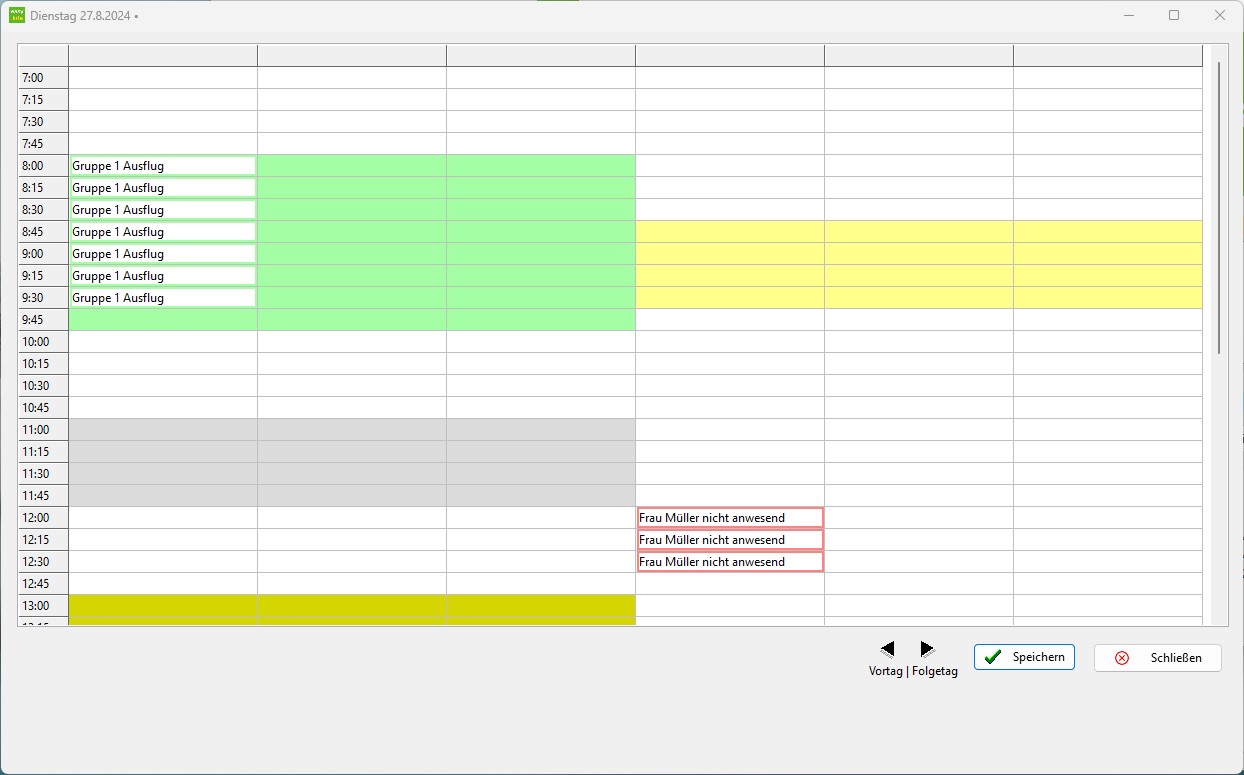Click the 10:45 time row header

(43, 408)
